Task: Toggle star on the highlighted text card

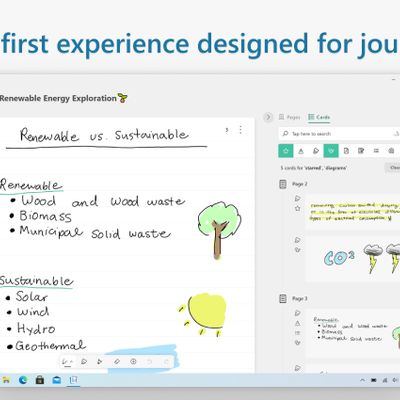Action: coord(298,209)
